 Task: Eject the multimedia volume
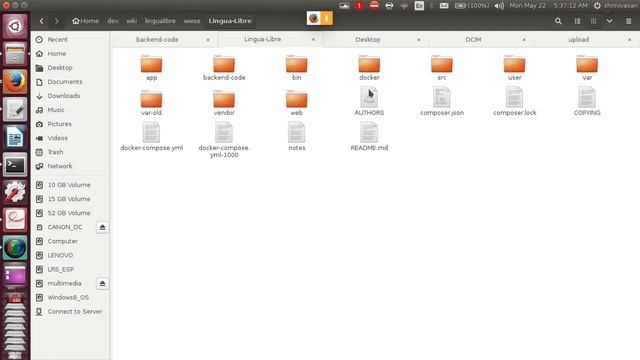[x=102, y=283]
